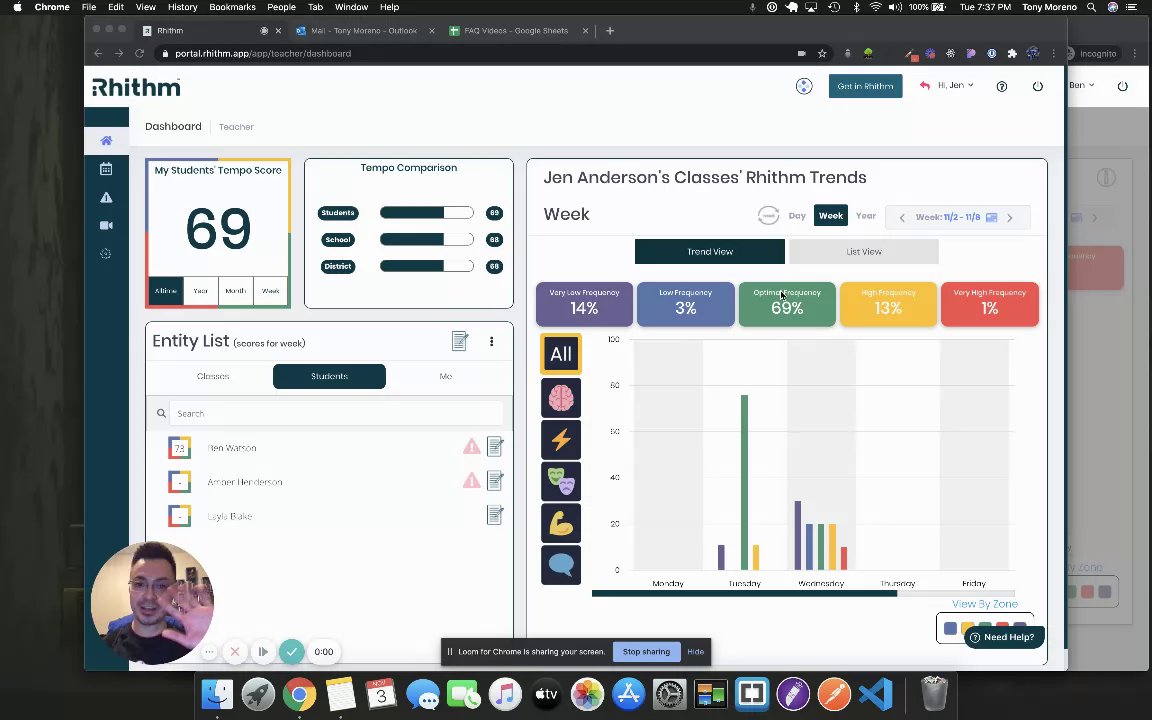
Task: Filter by Optimal Frequency green tile
Action: [x=787, y=303]
